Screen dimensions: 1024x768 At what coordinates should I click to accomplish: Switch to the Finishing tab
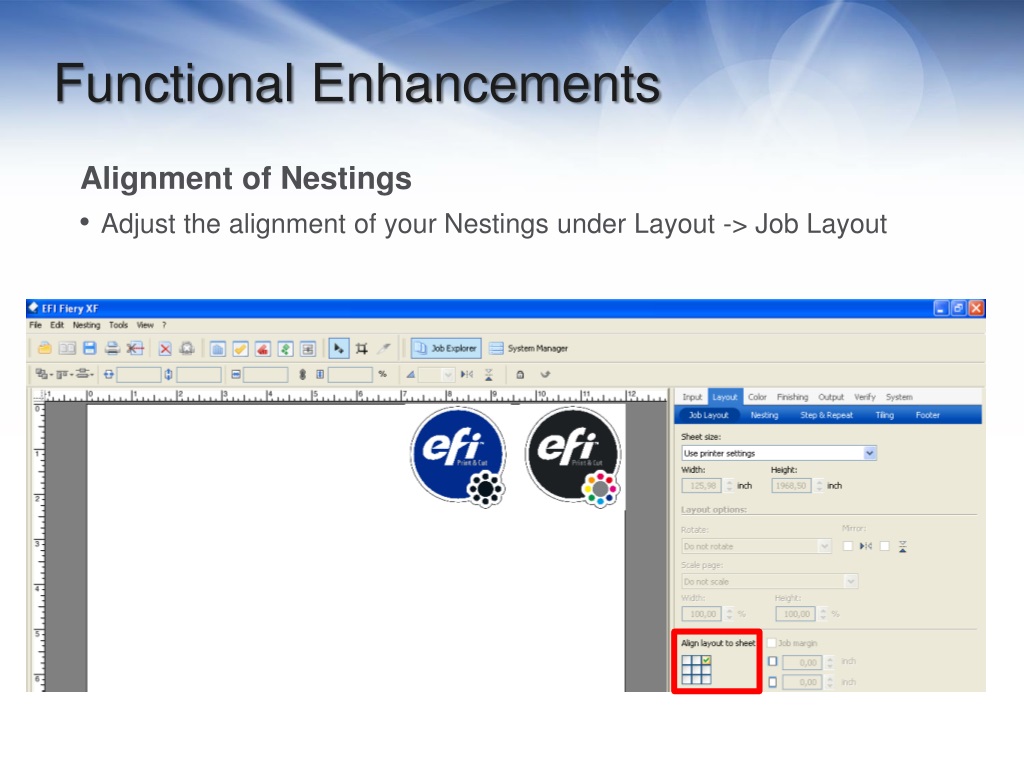click(x=792, y=396)
